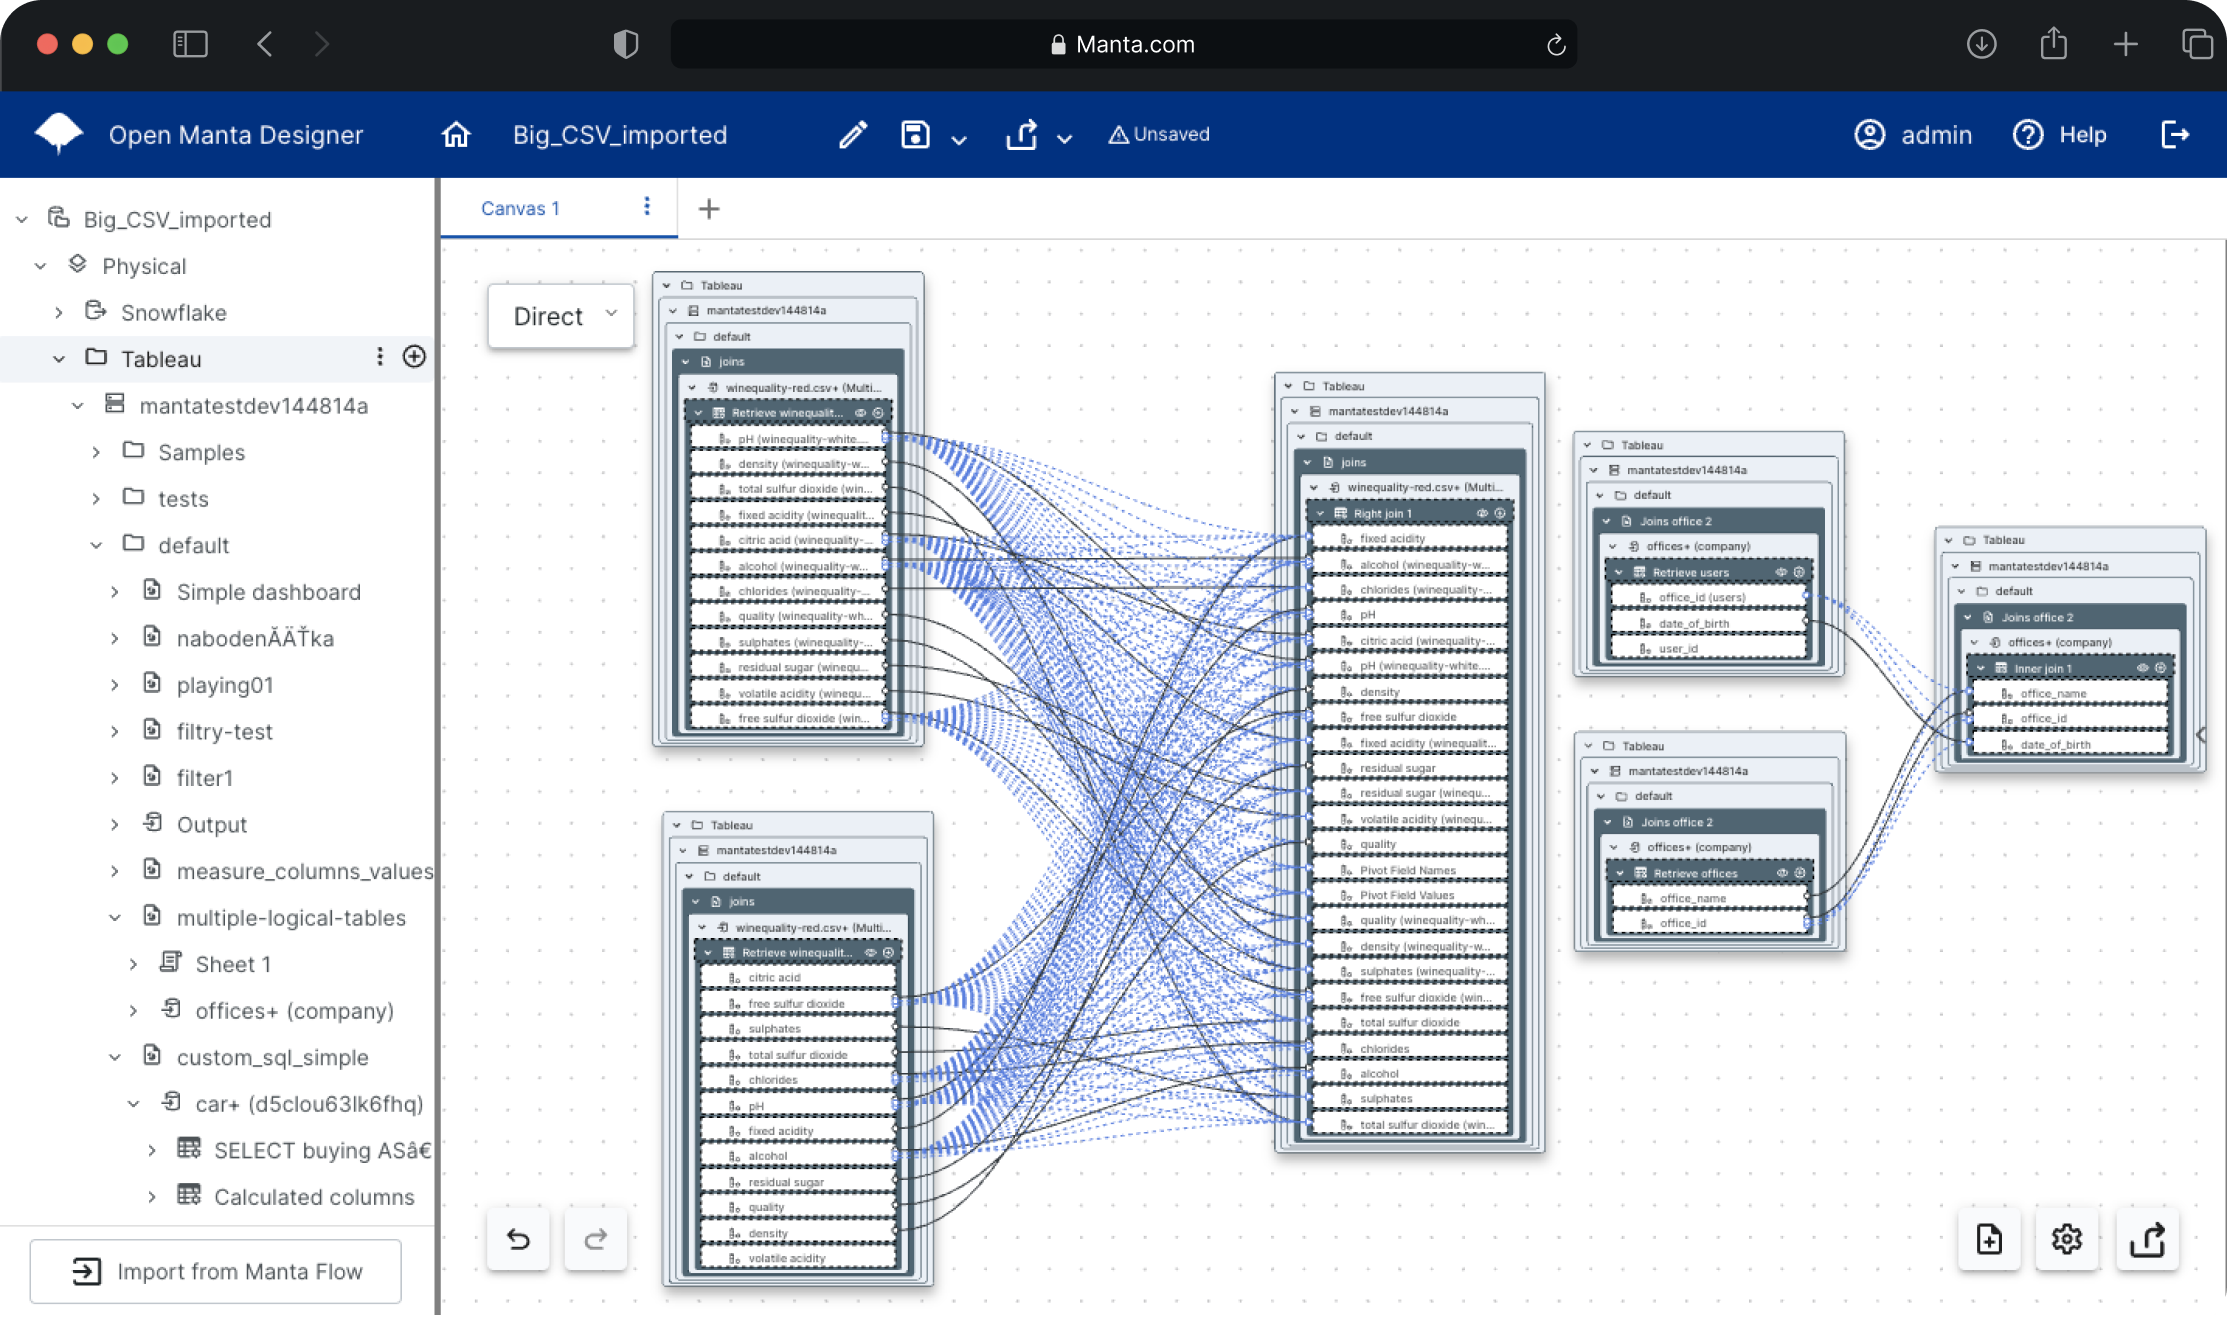Open the Direct dropdown
Image resolution: width=2227 pixels, height=1328 pixels.
[561, 316]
